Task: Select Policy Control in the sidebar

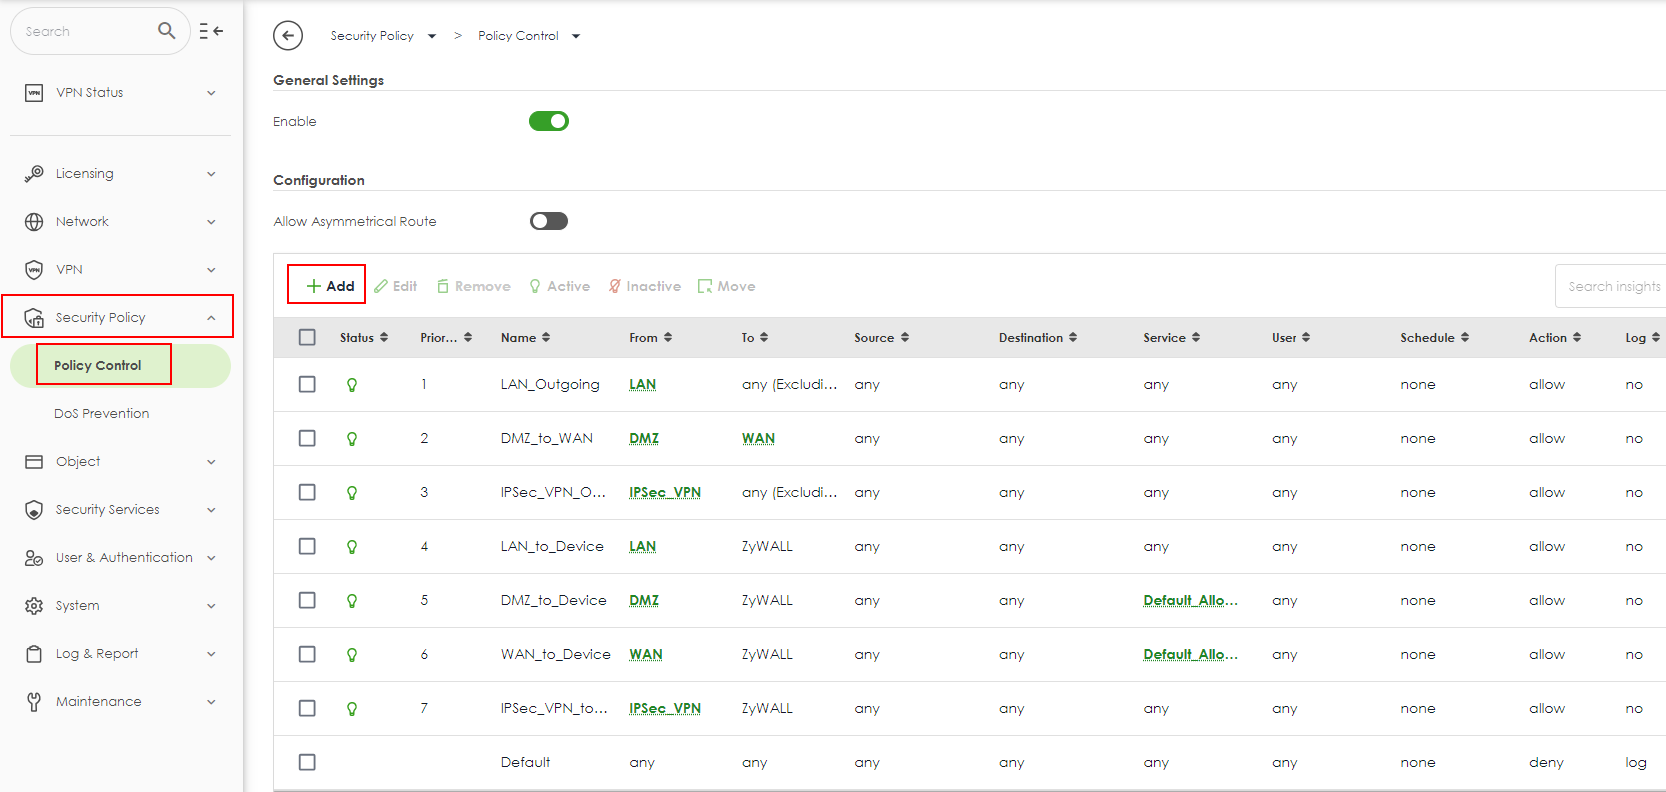Action: tap(98, 366)
